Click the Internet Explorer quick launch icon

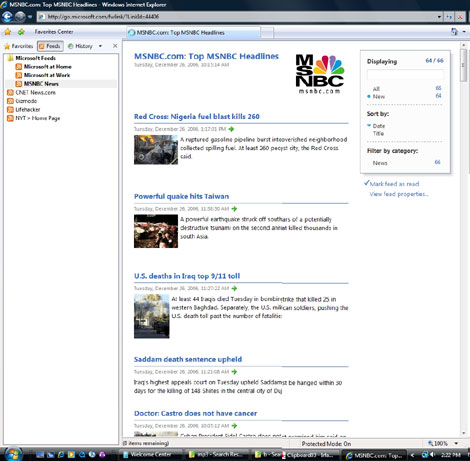[61, 454]
